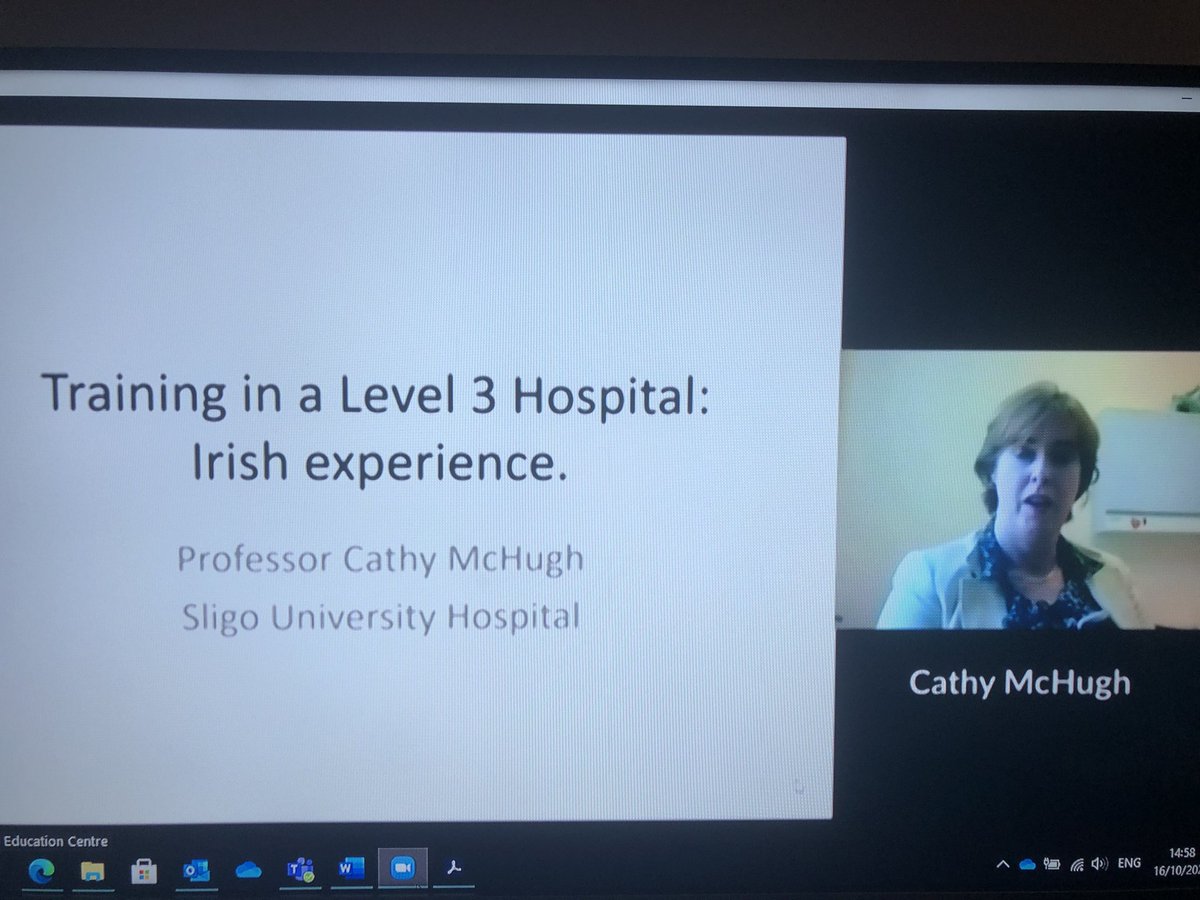The image size is (1200, 900).
Task: Expand hidden system tray icons chevron
Action: [1002, 863]
